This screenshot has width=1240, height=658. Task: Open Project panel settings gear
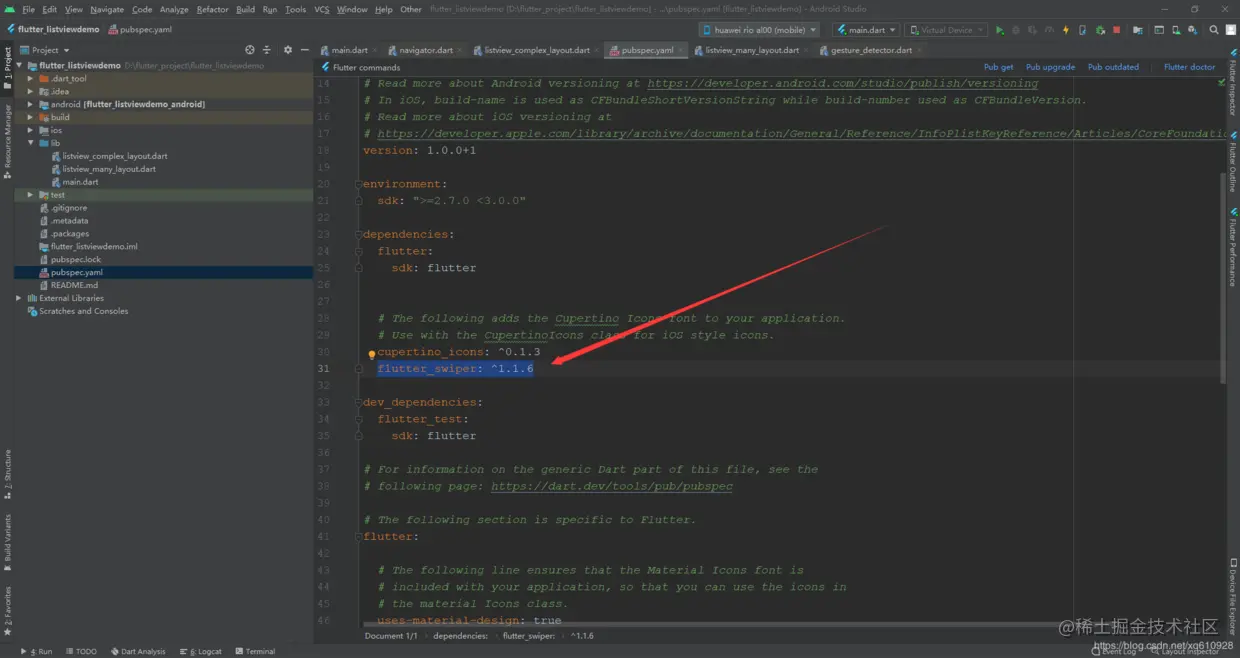(x=288, y=49)
